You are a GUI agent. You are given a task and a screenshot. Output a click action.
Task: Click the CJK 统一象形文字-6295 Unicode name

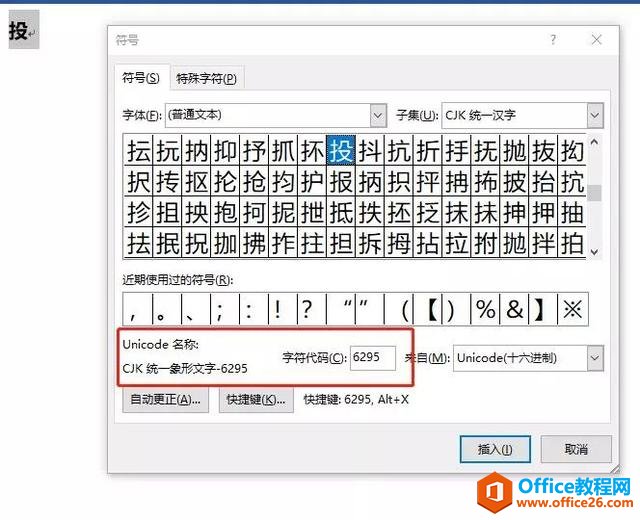[x=185, y=369]
